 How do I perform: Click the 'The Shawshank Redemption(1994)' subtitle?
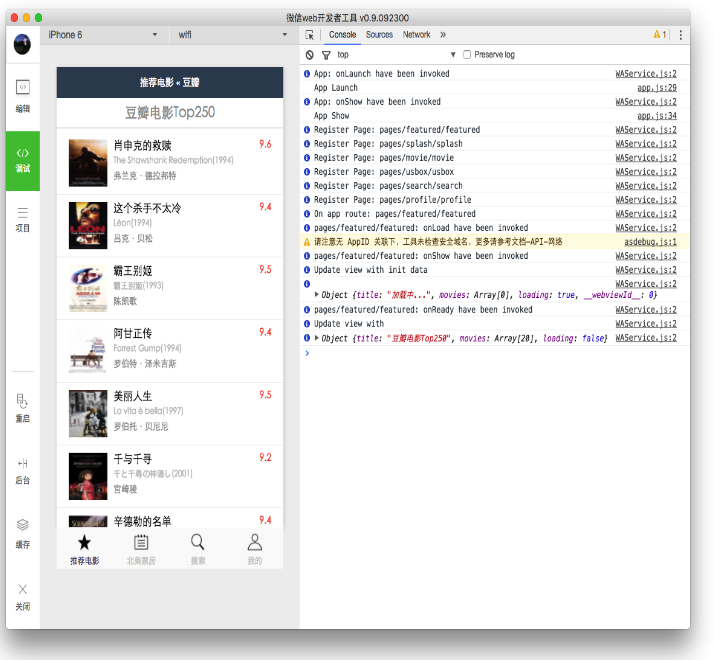pos(173,160)
